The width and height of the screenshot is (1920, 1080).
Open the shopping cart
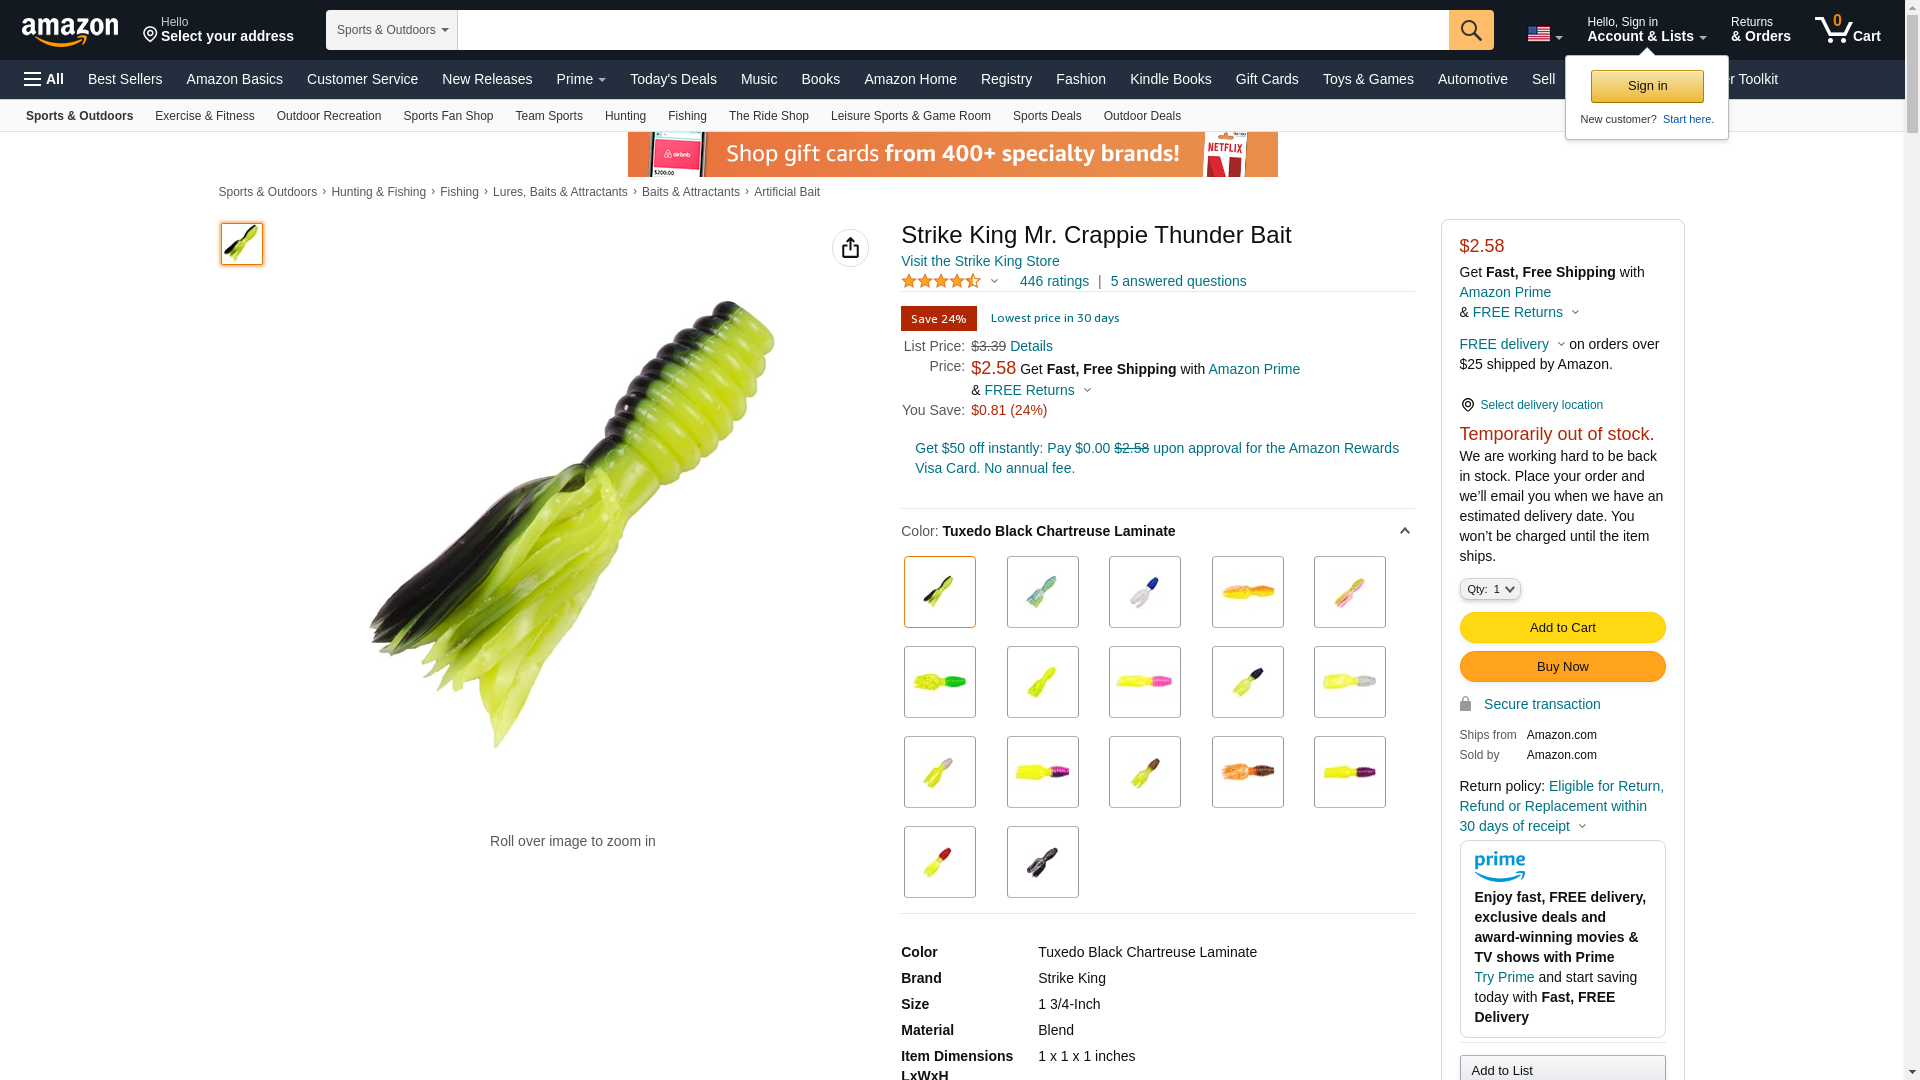[1848, 30]
